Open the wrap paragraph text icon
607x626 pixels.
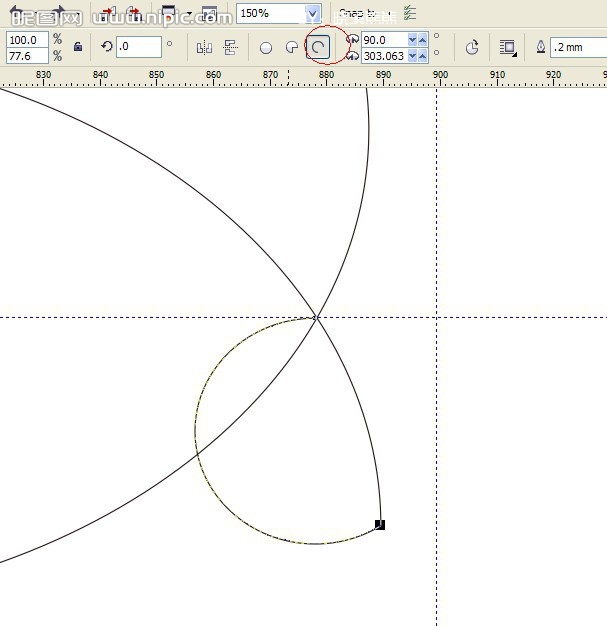click(508, 48)
